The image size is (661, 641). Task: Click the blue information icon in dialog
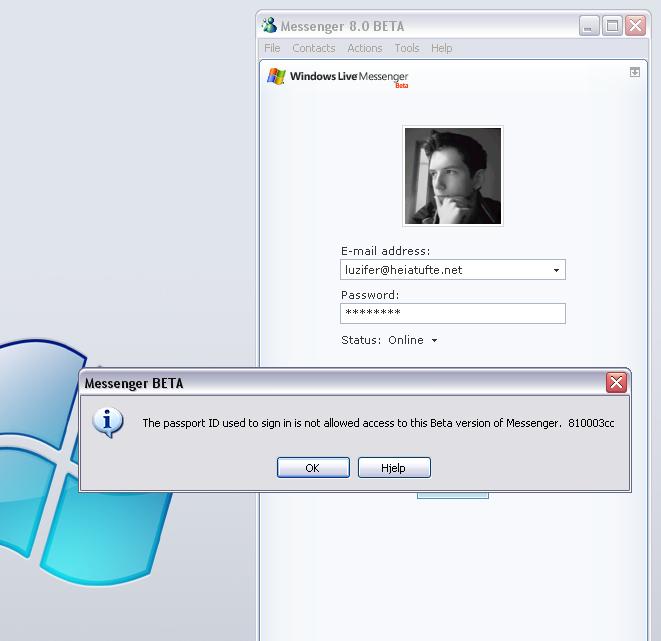pyautogui.click(x=108, y=423)
